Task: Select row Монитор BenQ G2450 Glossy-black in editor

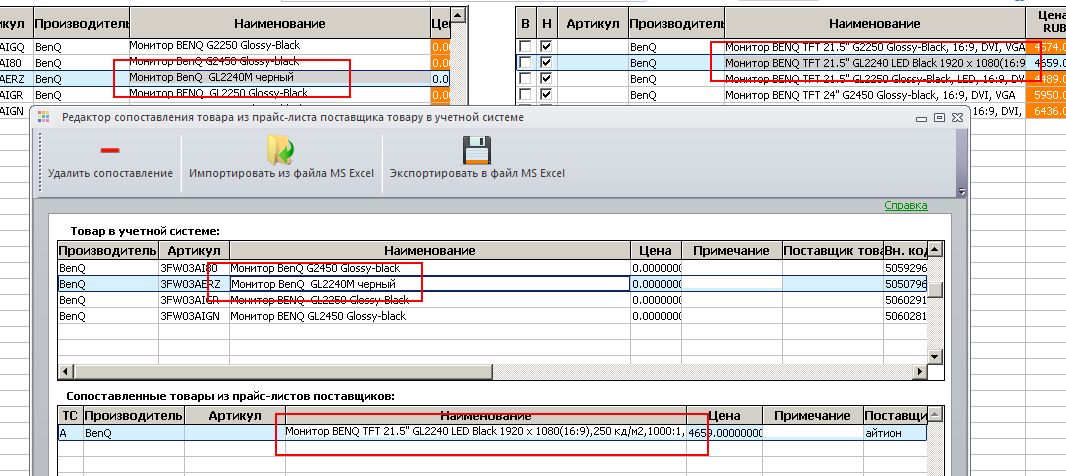Action: pos(430,268)
